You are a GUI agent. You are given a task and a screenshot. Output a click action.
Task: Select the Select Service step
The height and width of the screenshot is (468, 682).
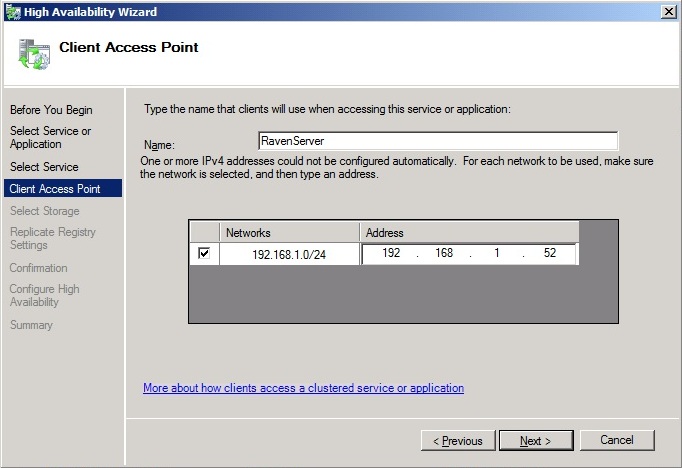(44, 167)
